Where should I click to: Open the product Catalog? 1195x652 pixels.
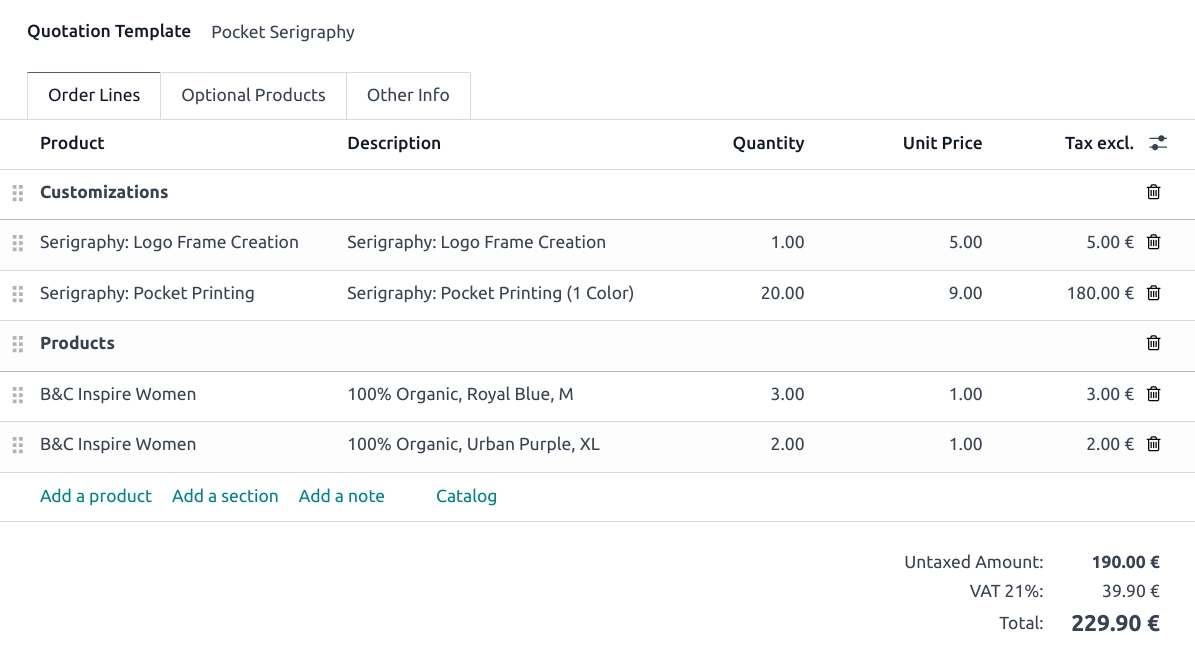[x=466, y=496]
